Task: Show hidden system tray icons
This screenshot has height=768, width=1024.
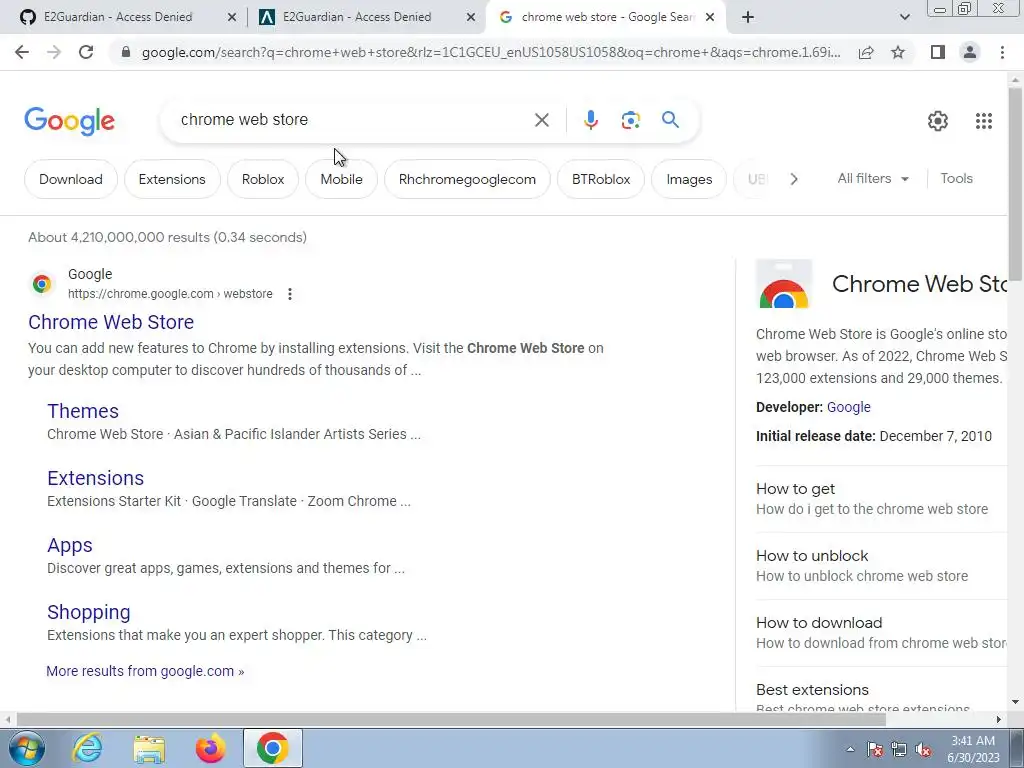Action: pyautogui.click(x=850, y=749)
